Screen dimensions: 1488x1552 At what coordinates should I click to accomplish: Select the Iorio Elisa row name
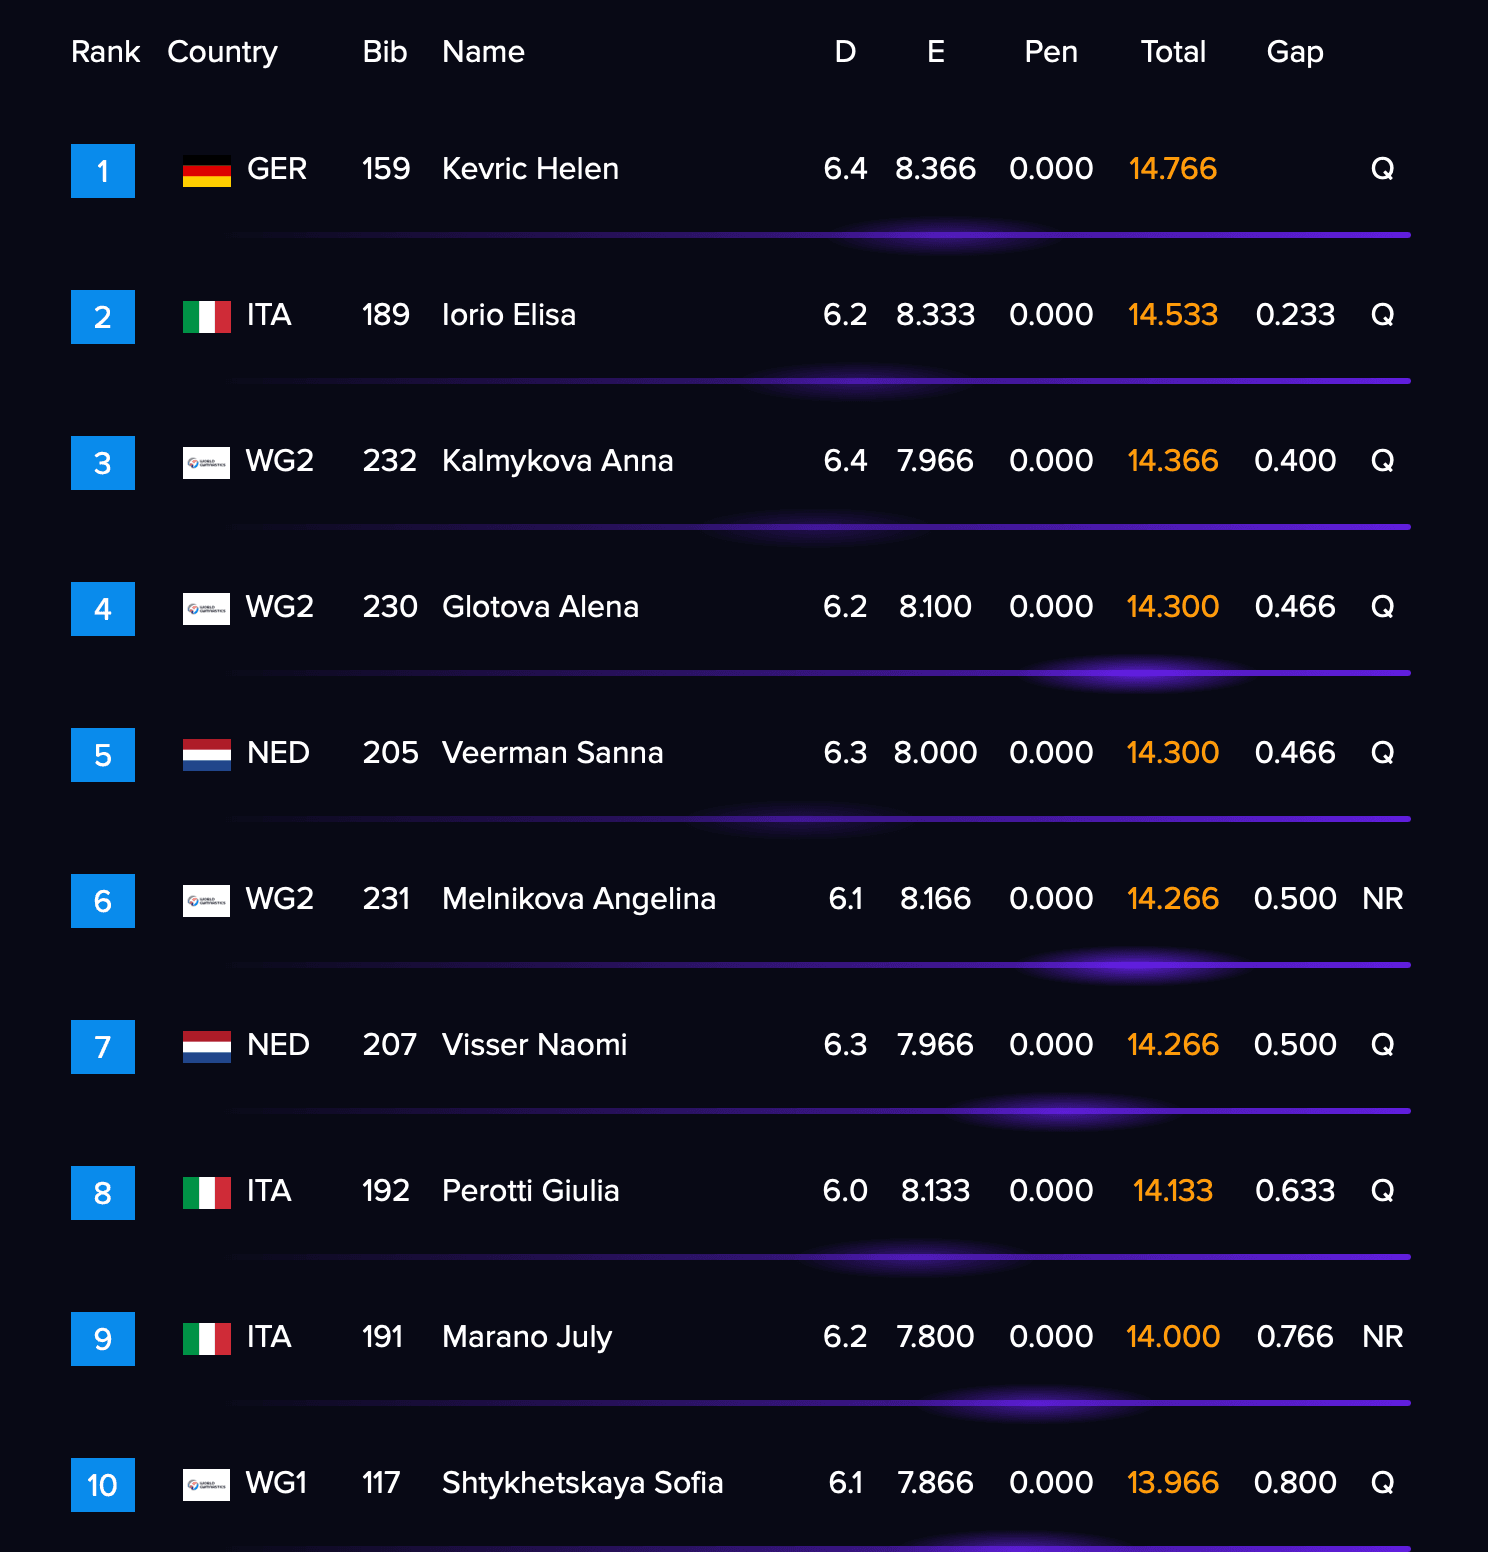click(x=509, y=315)
